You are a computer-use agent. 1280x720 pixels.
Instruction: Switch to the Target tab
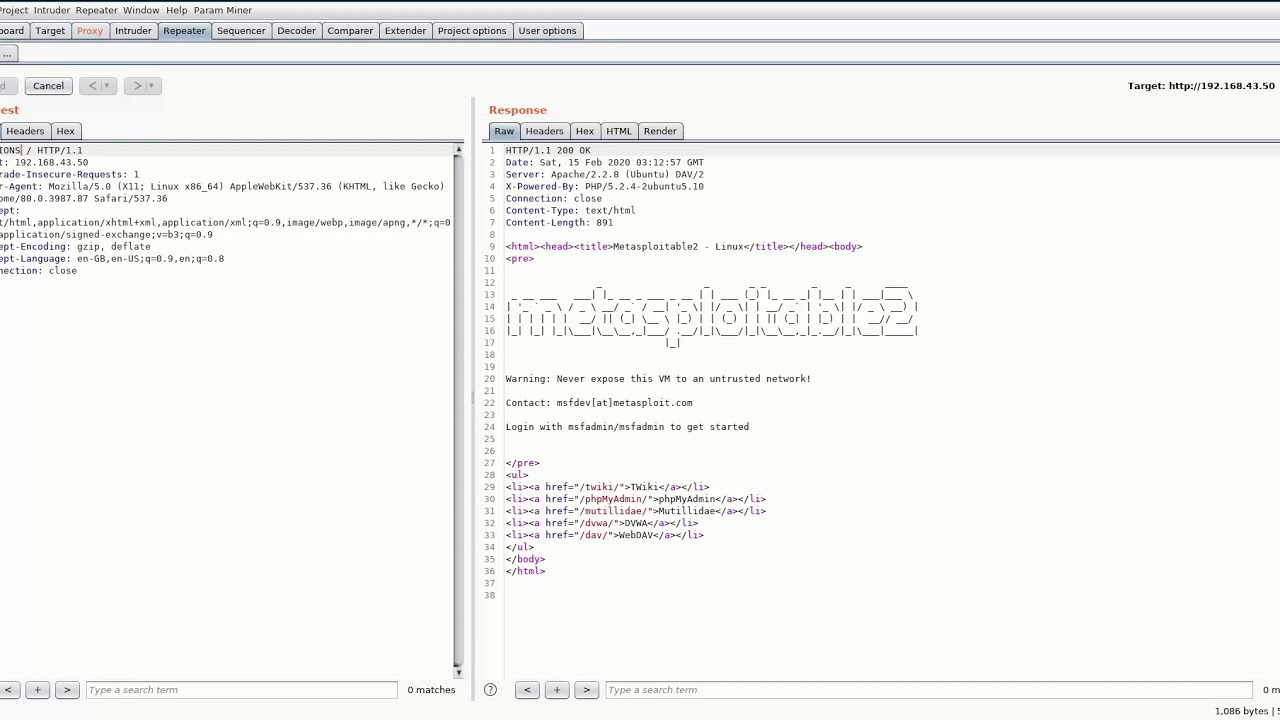(50, 31)
